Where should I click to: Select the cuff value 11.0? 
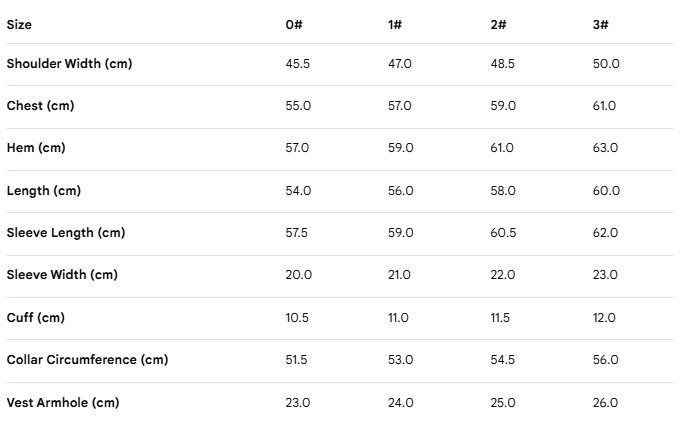(398, 318)
